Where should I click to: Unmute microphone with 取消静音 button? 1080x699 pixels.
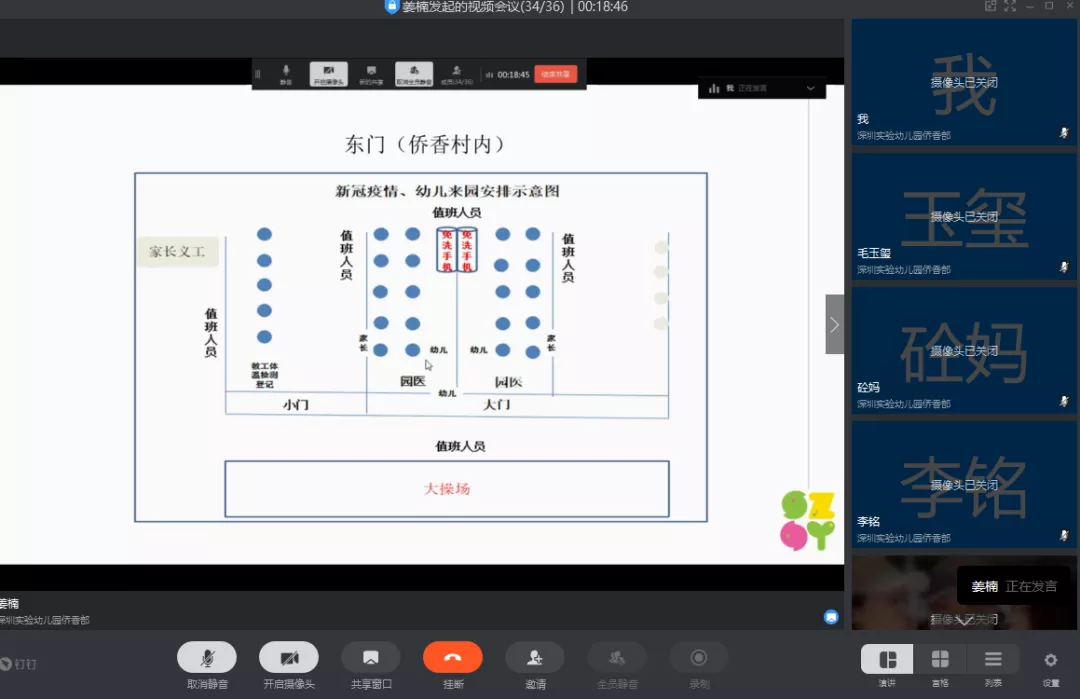(207, 658)
